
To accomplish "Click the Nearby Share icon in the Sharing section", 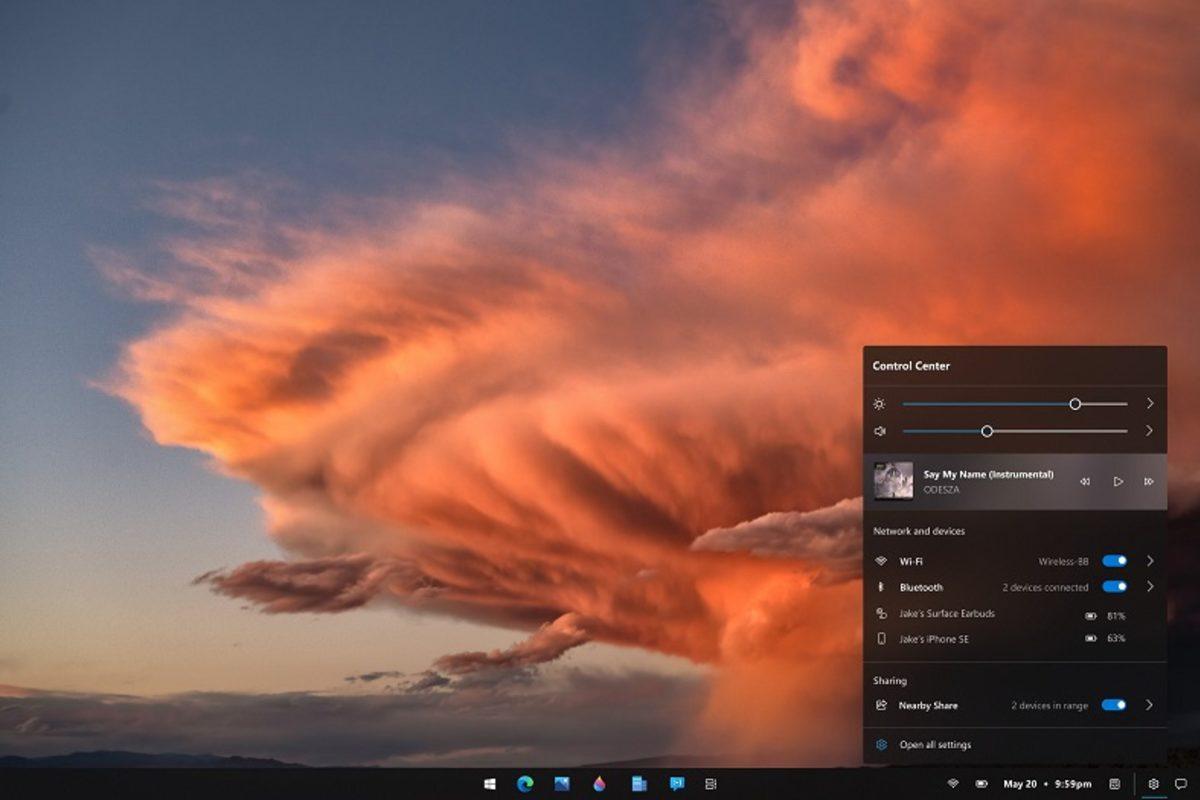I will pyautogui.click(x=881, y=704).
